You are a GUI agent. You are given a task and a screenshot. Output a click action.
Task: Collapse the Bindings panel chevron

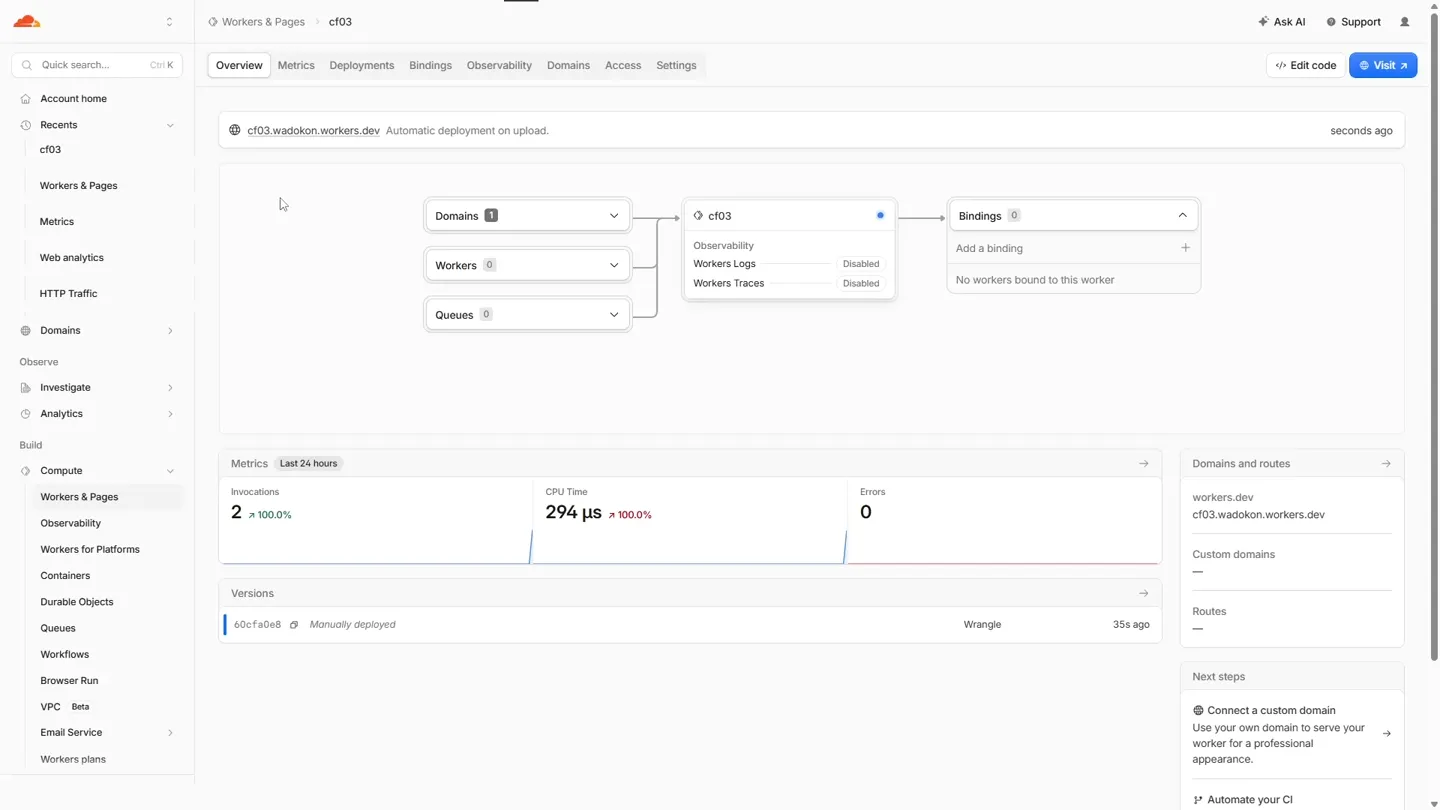(1182, 216)
